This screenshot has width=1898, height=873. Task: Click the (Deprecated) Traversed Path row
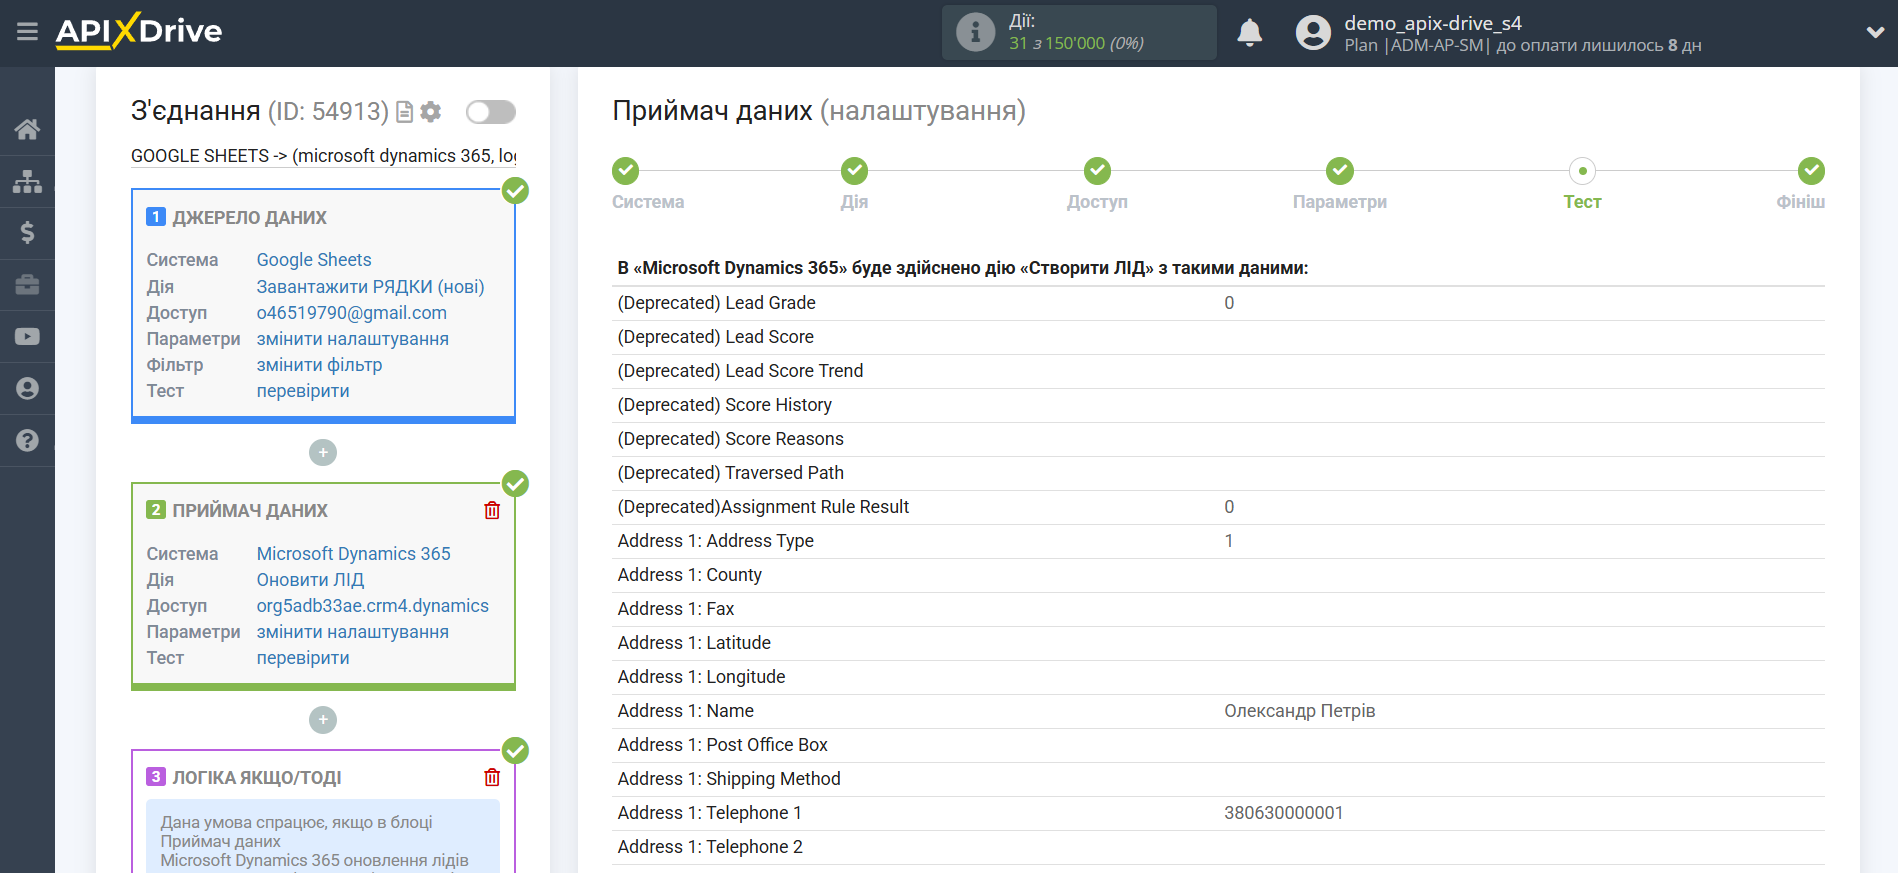point(1218,473)
